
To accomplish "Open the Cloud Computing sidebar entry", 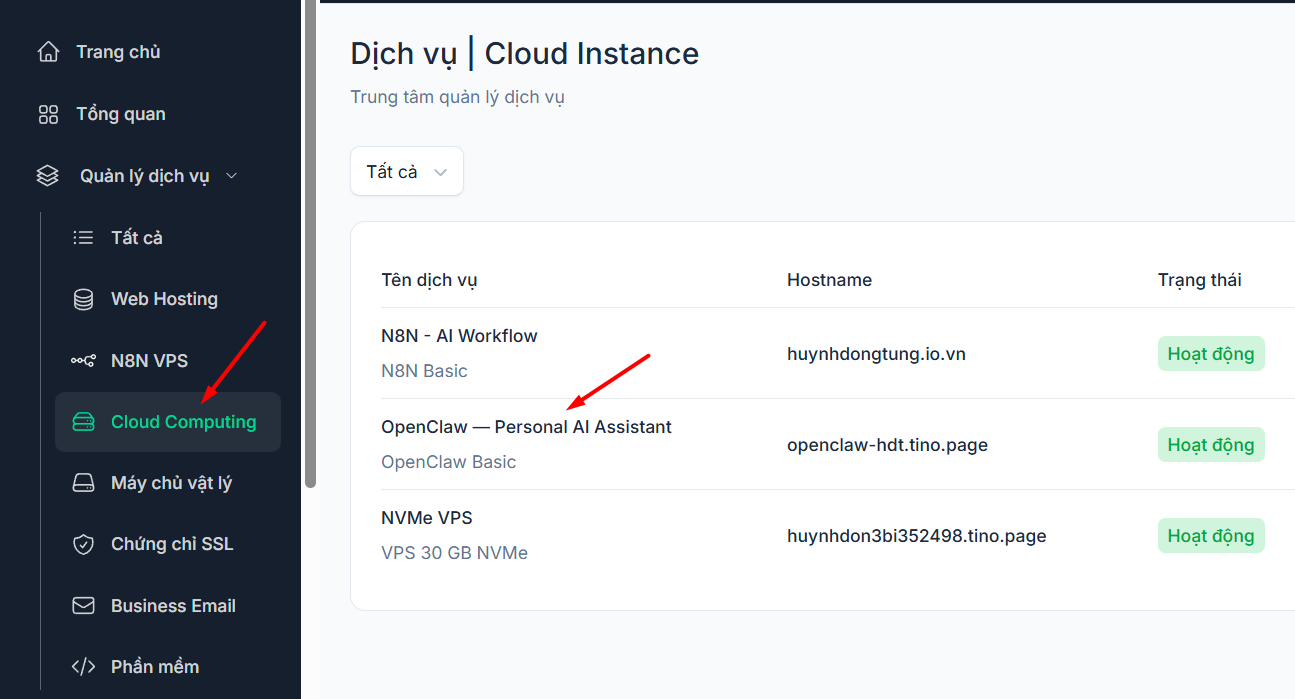I will coord(167,421).
